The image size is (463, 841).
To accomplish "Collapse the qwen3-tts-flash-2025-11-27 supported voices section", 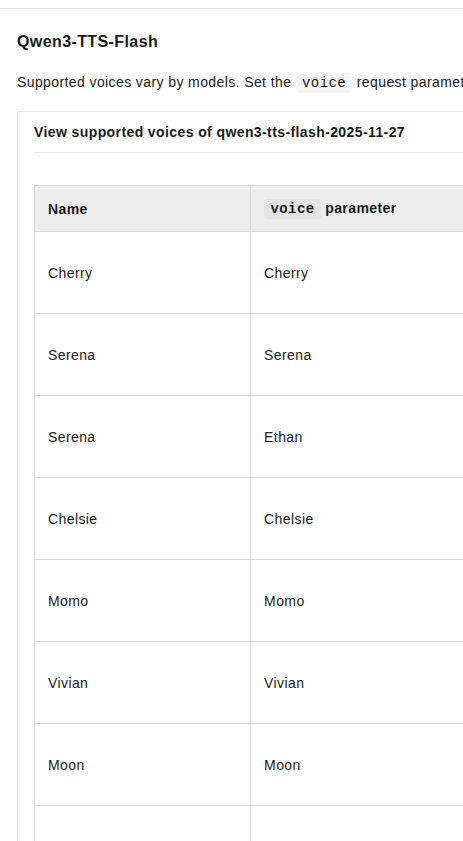I will pyautogui.click(x=219, y=132).
